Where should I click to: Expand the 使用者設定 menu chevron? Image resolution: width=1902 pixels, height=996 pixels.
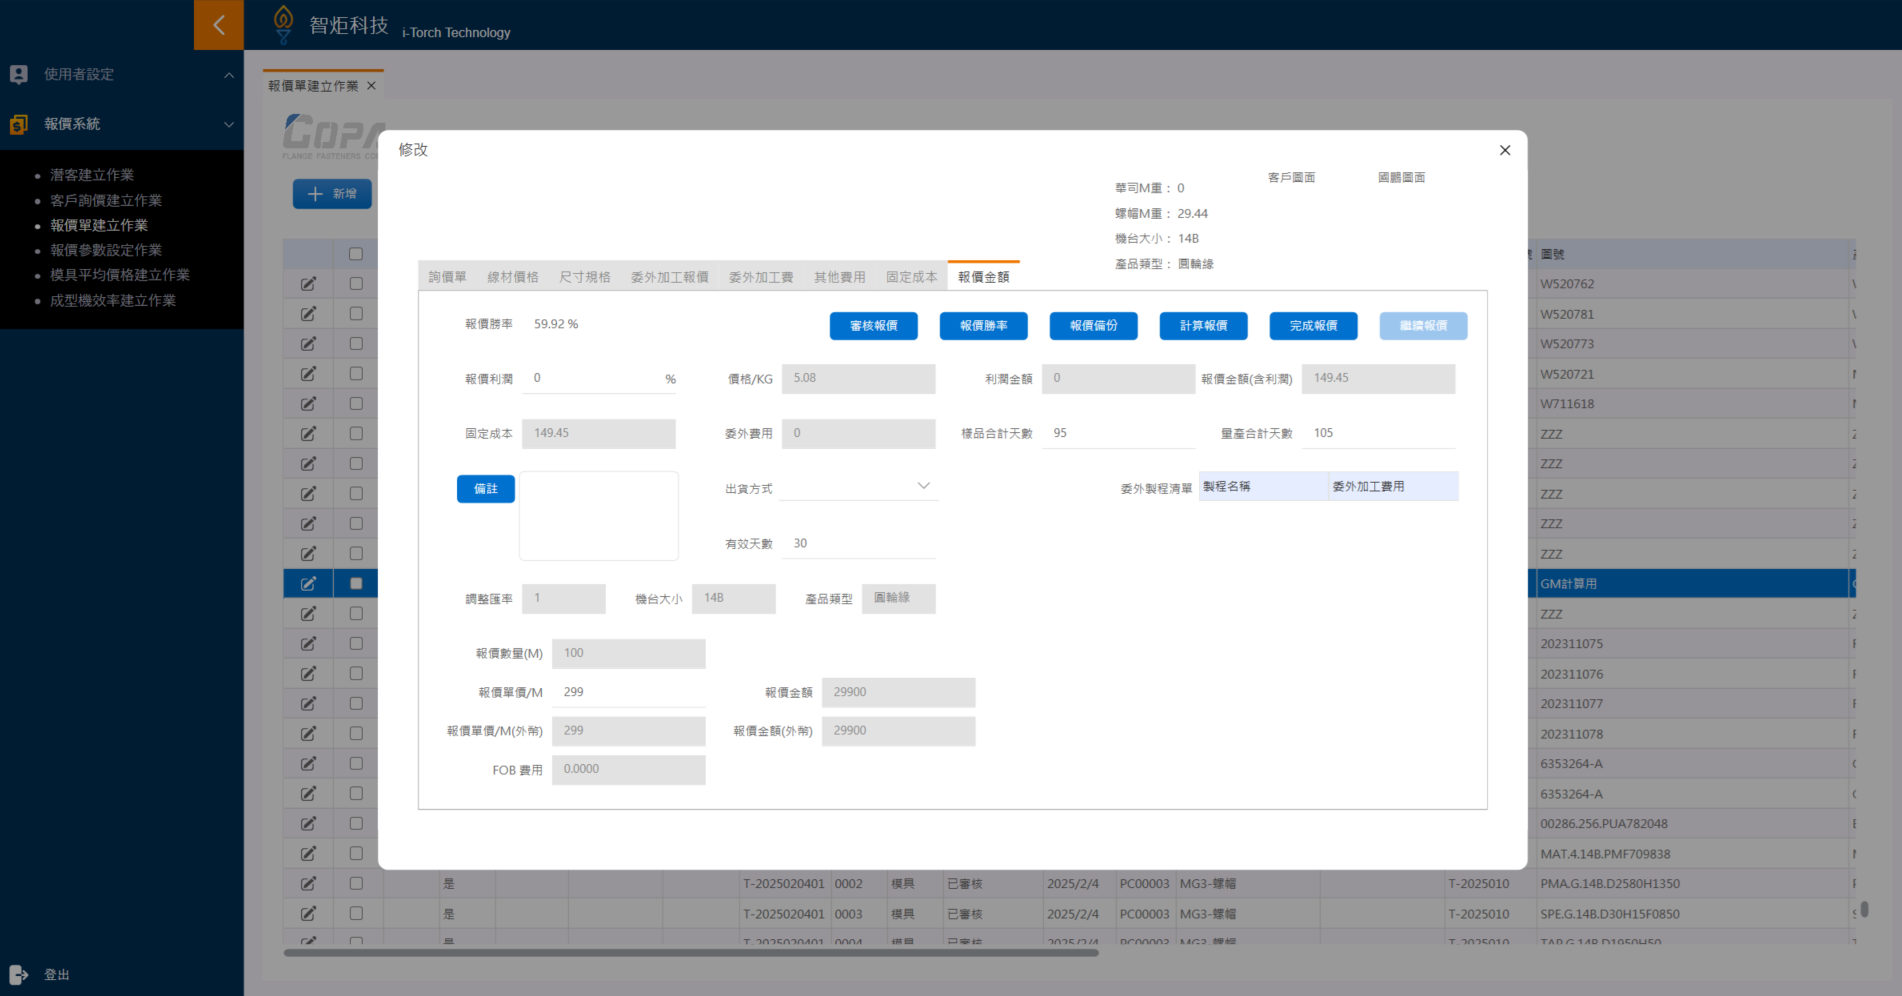click(228, 75)
